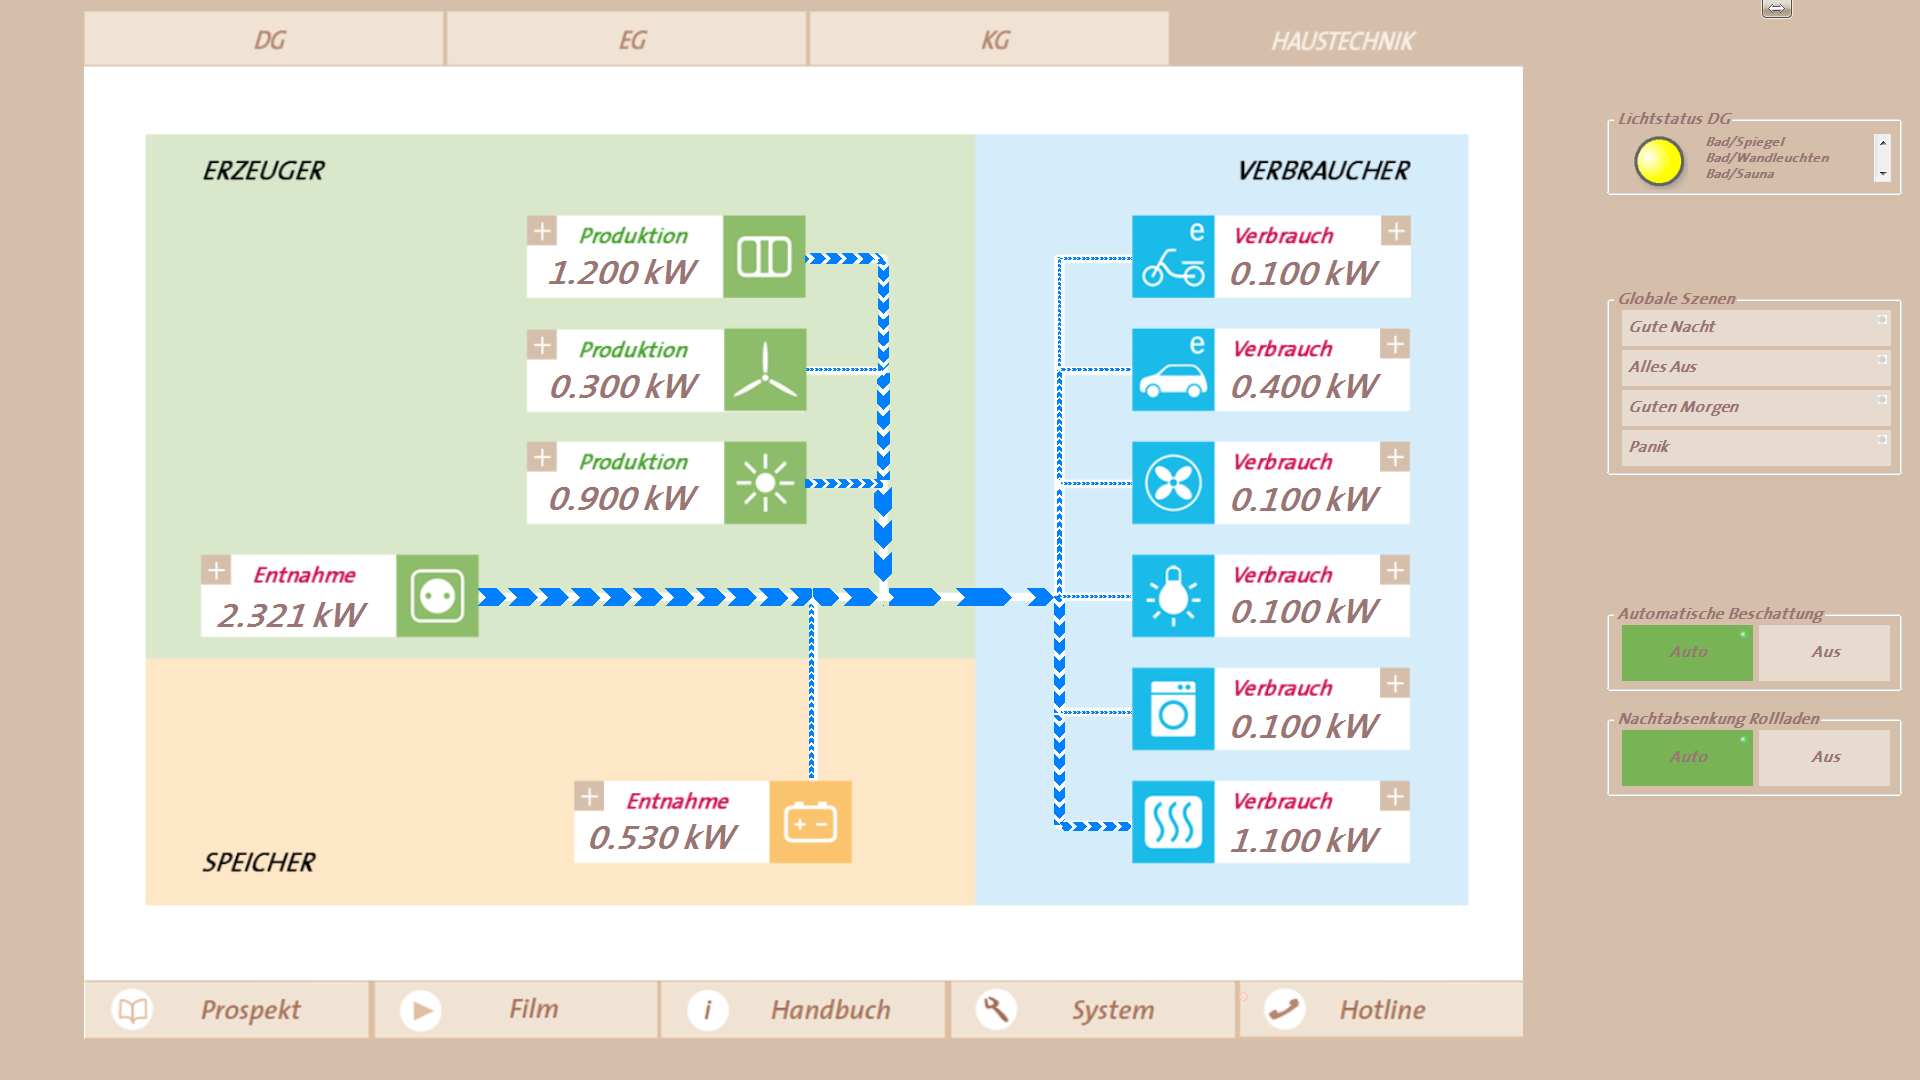Expand the fan Verbrauch plus button
The height and width of the screenshot is (1080, 1920).
point(1396,457)
